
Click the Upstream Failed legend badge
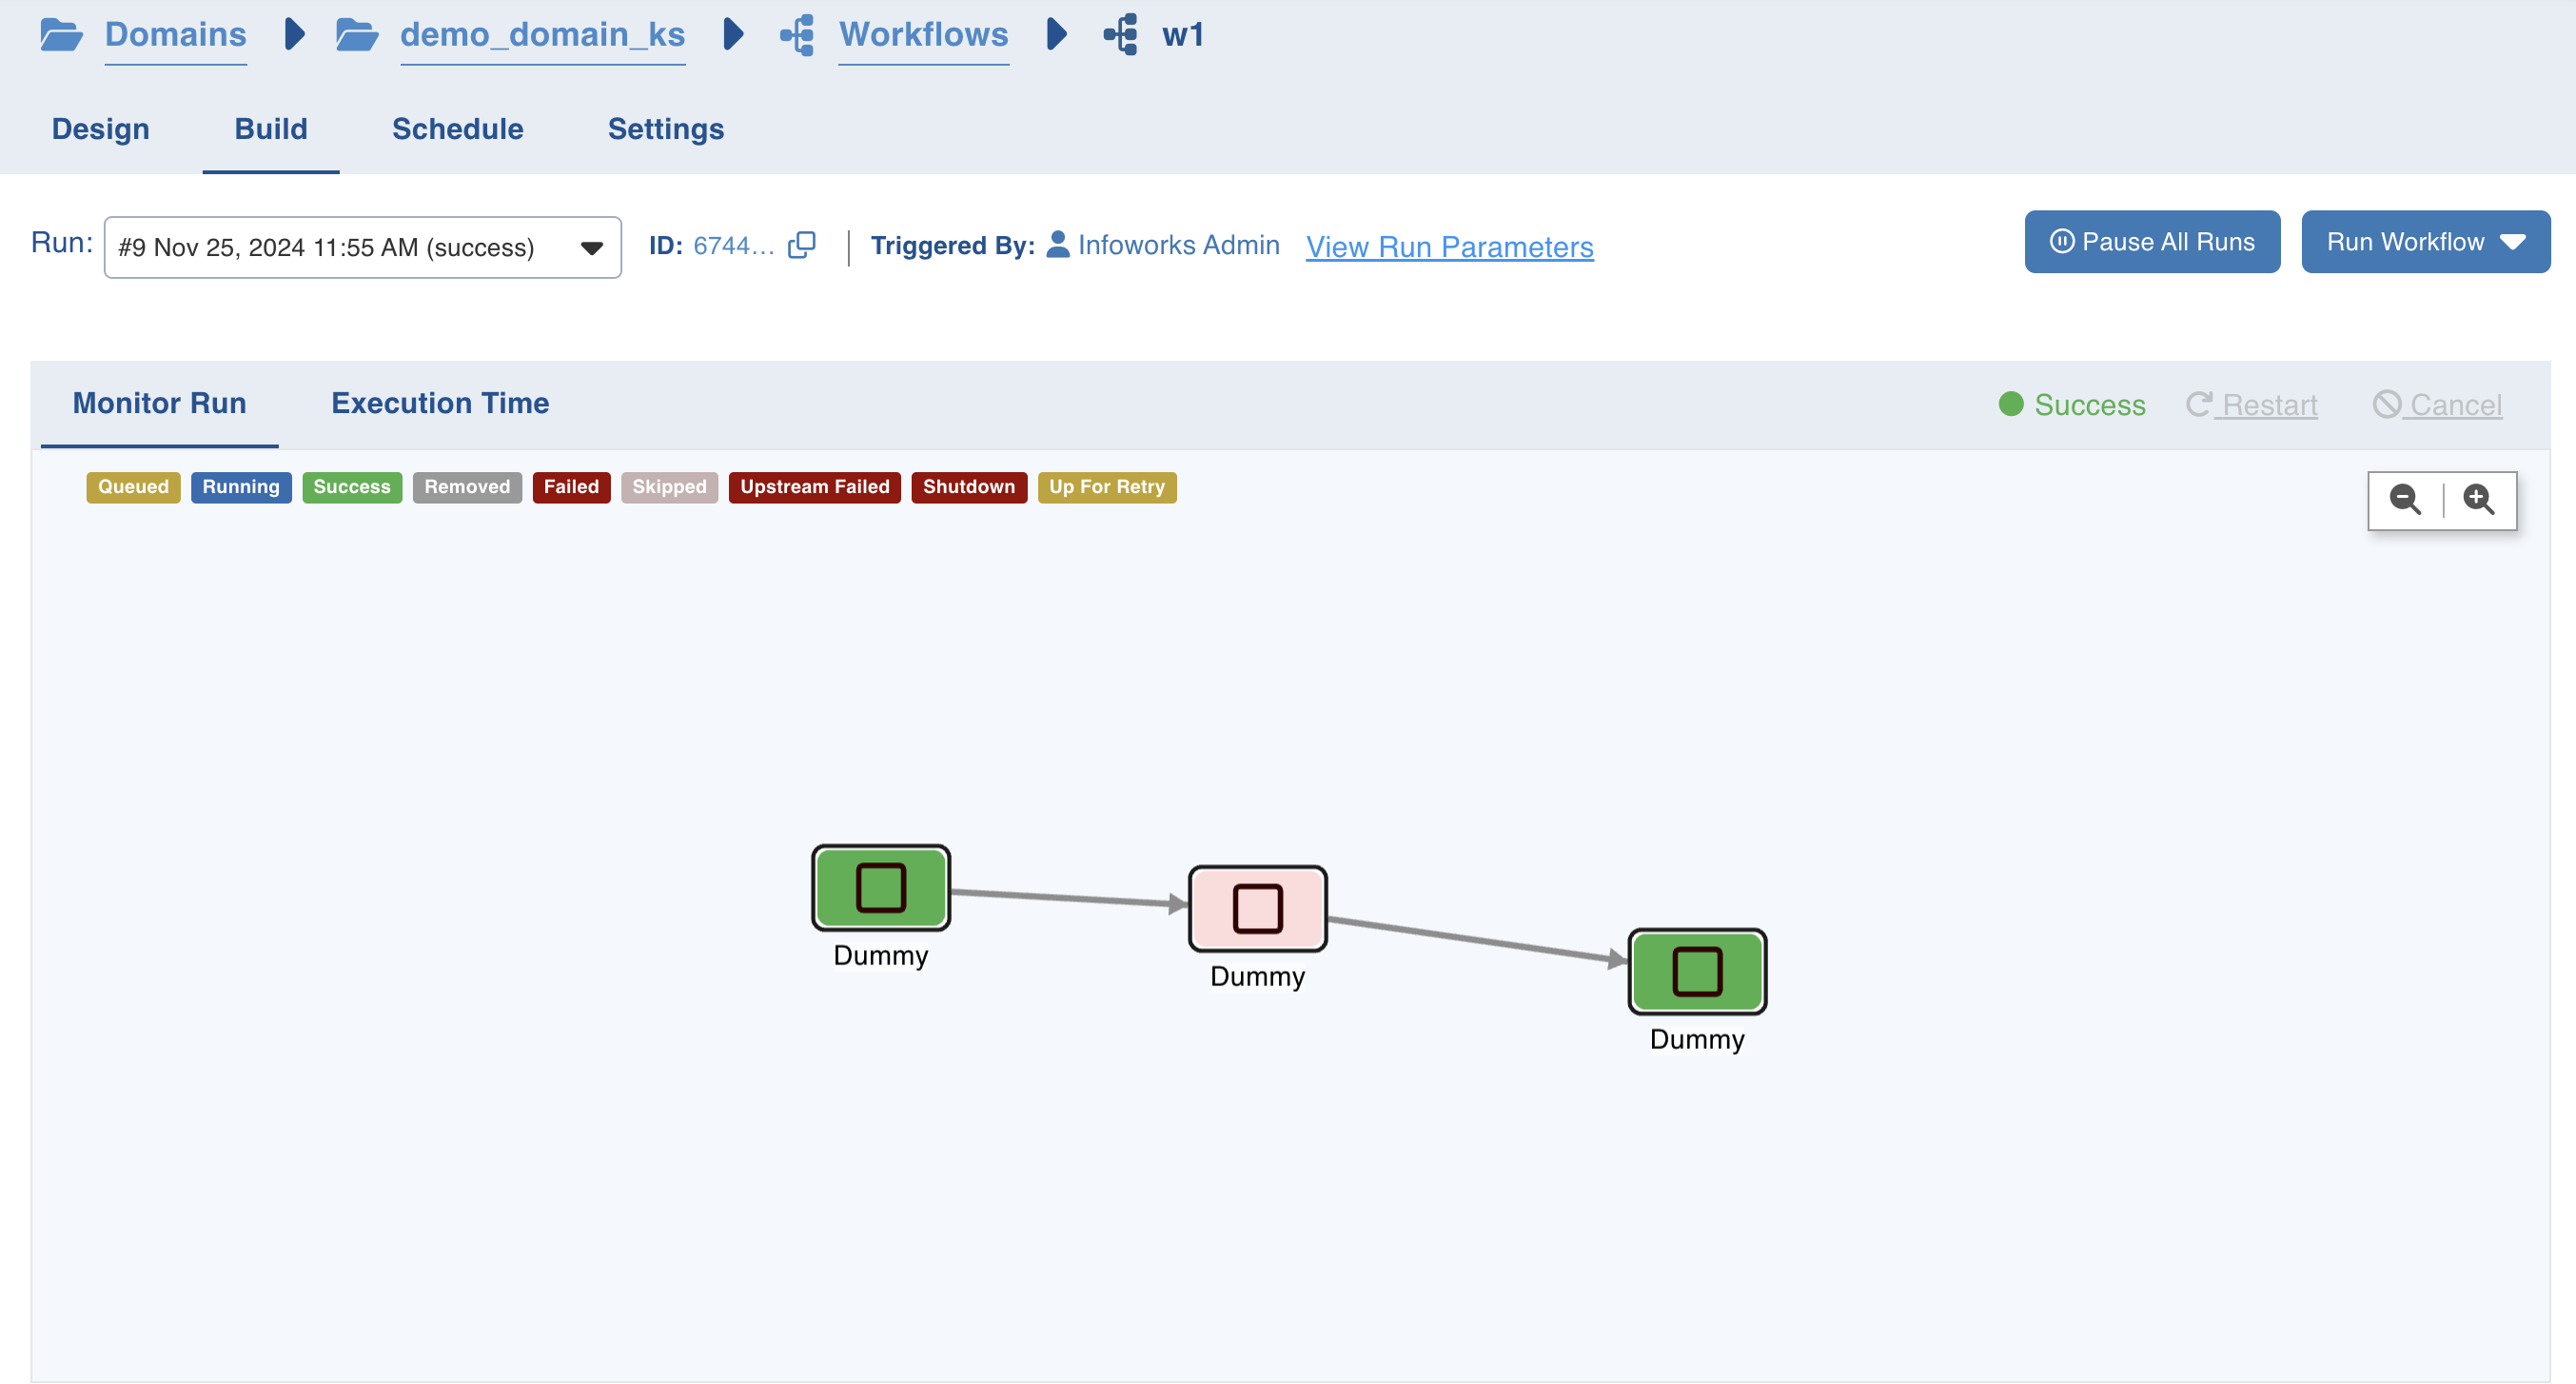[x=815, y=487]
